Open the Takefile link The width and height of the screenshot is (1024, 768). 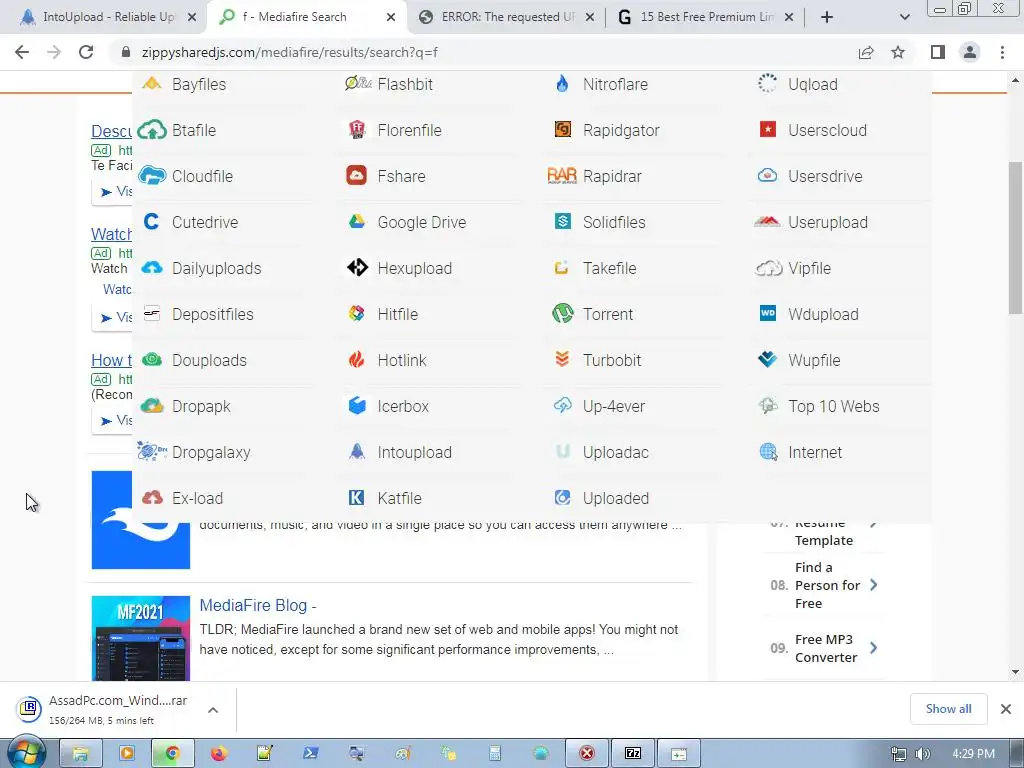coord(609,268)
